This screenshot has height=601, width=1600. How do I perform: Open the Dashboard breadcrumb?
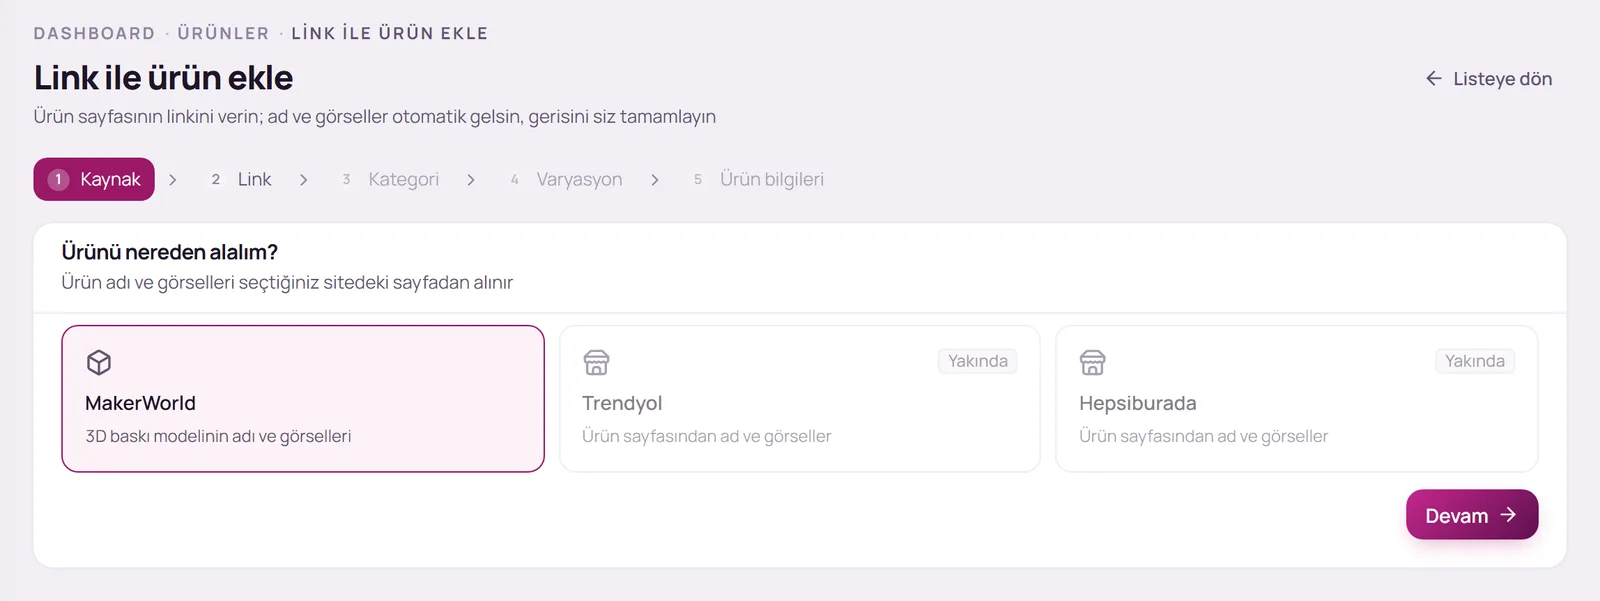pyautogui.click(x=95, y=33)
